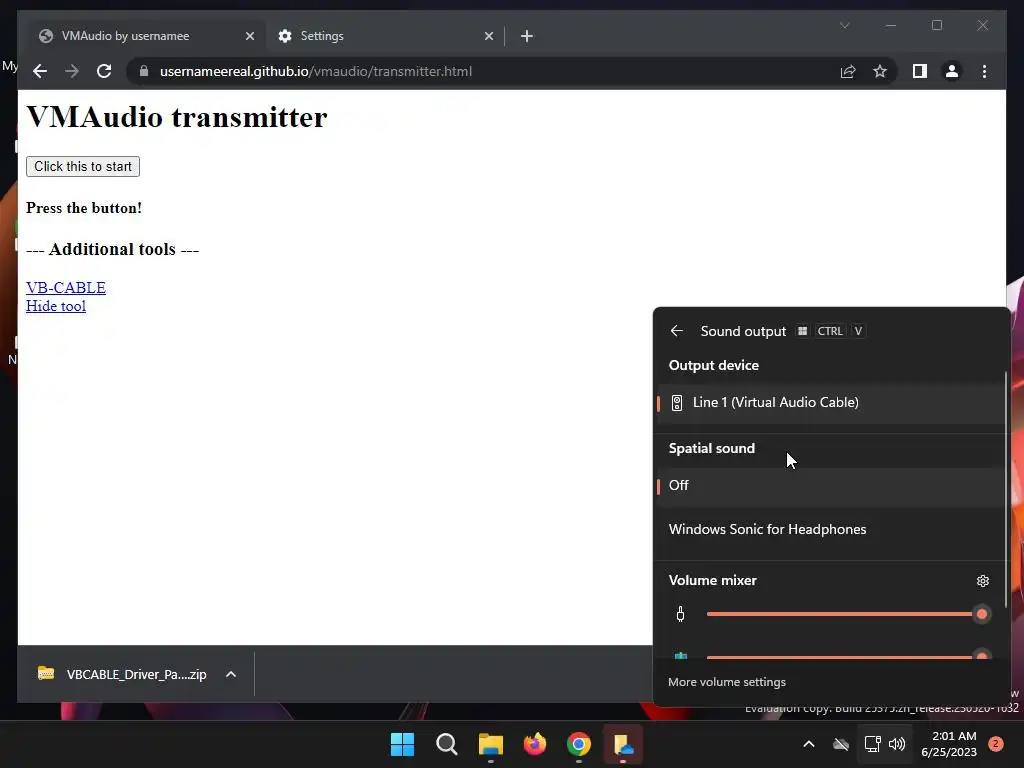The image size is (1024, 768).
Task: Select Line 1 (Virtual Audio Cable) output
Action: (x=829, y=403)
